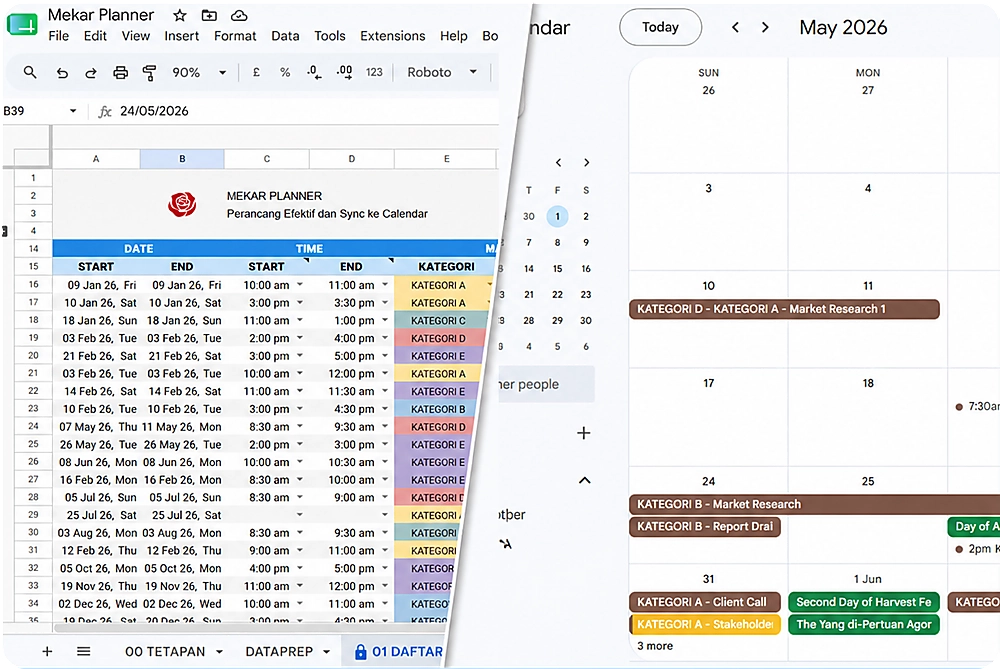Open the all sheets list icon
The image size is (1000, 670).
pyautogui.click(x=84, y=652)
